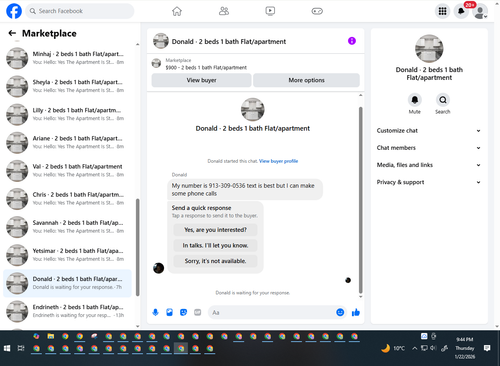This screenshot has width=500, height=366.
Task: Mute the Donald conversation via bell icon
Action: 415,100
